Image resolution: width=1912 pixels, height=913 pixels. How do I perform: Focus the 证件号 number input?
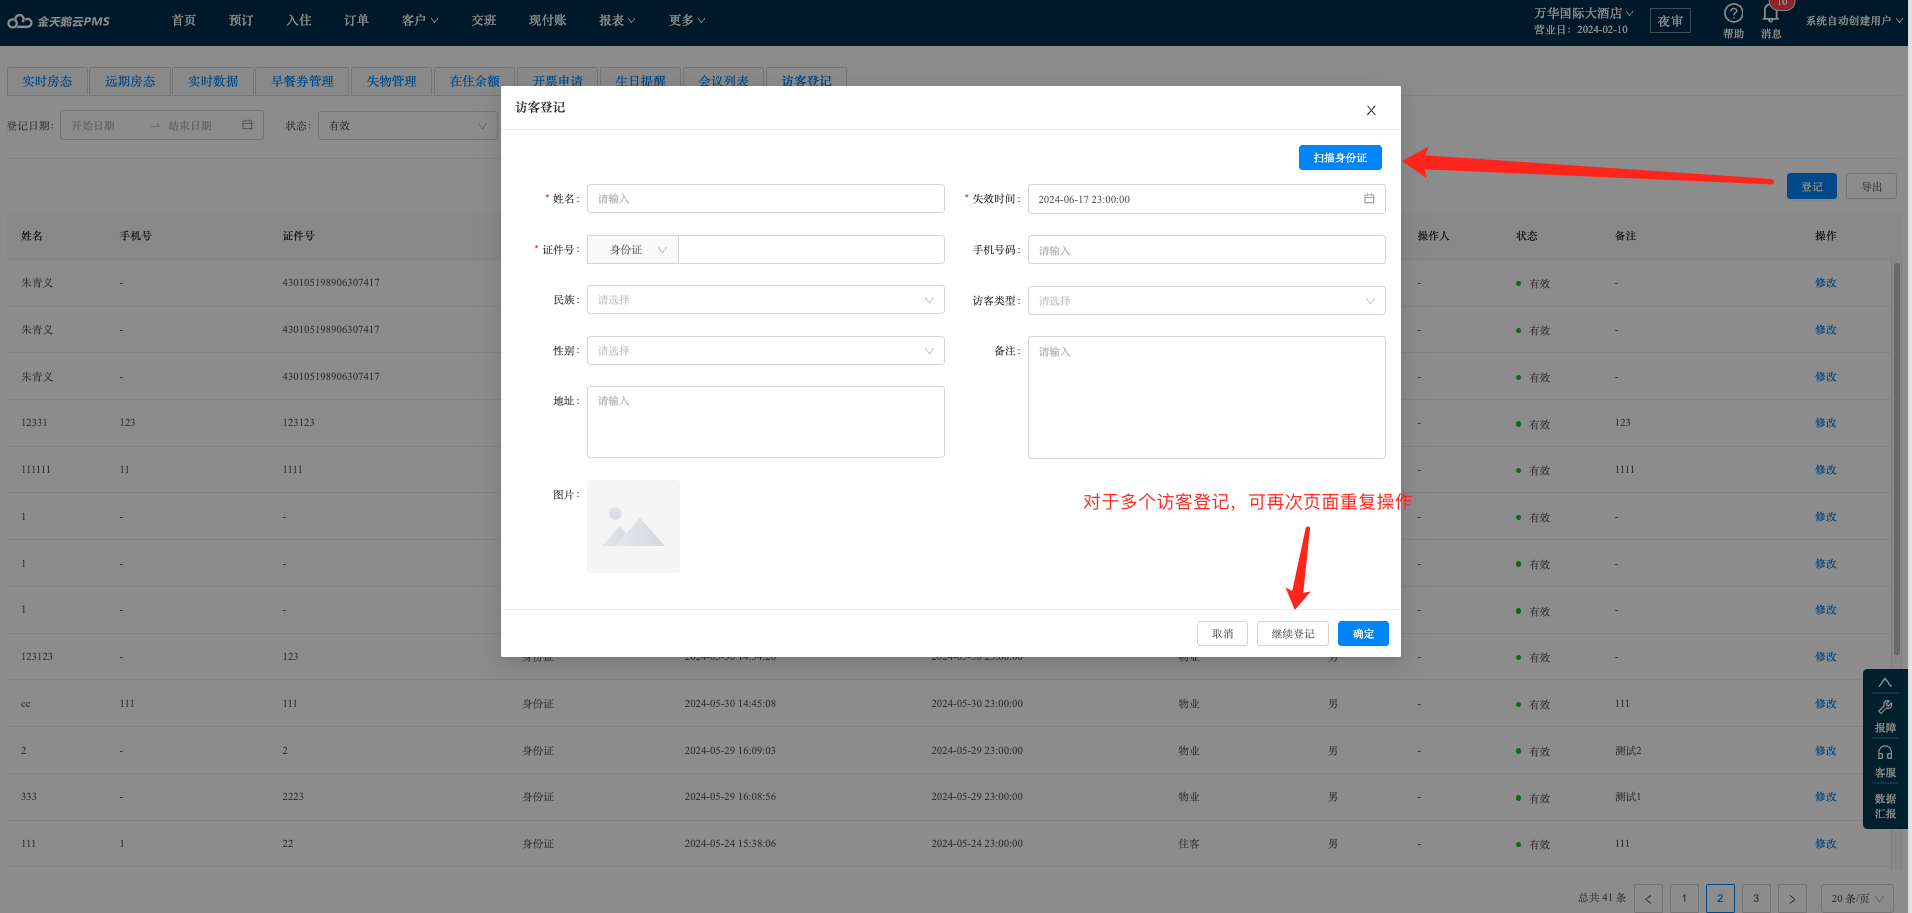coord(811,250)
